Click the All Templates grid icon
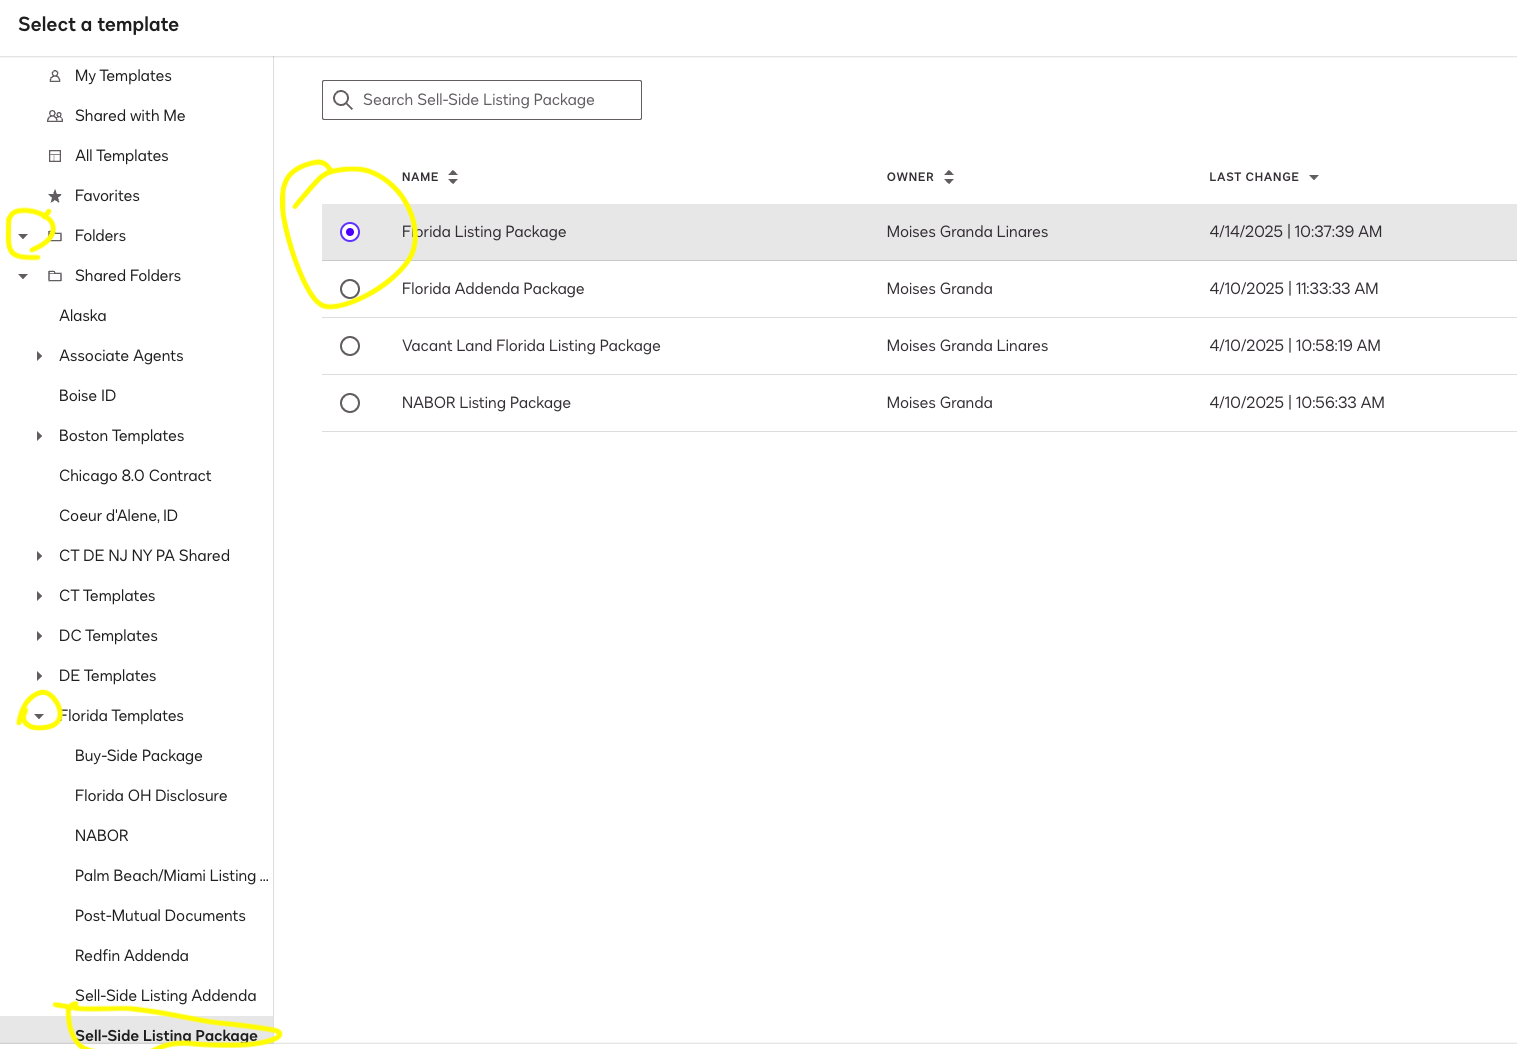Viewport: 1517px width, 1049px height. click(55, 156)
